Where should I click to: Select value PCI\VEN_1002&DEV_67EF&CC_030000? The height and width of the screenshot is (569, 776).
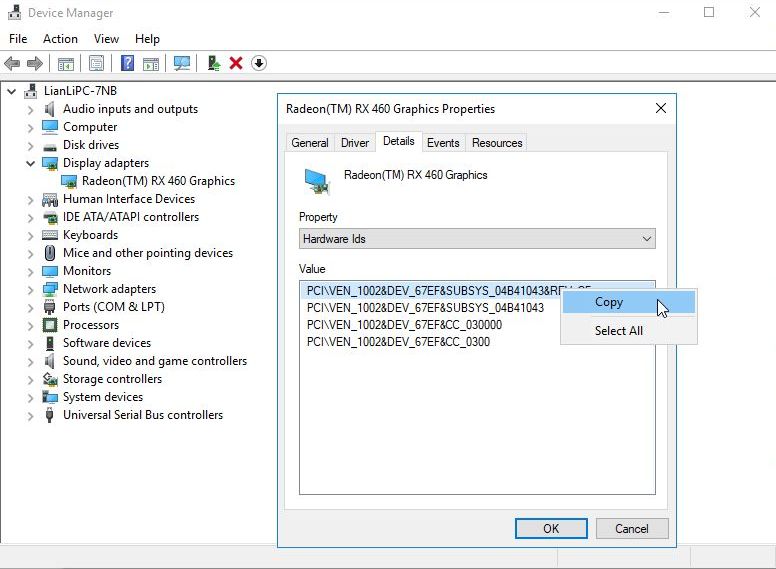tap(404, 325)
